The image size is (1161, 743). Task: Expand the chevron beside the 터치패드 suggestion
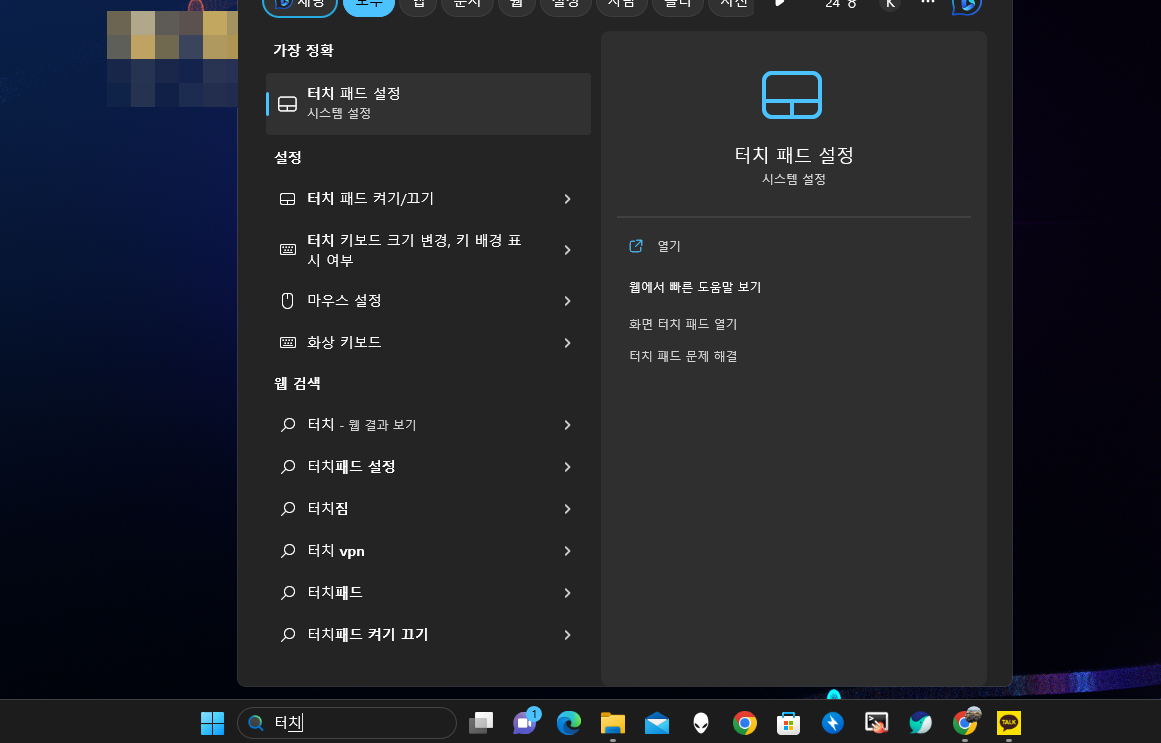click(567, 593)
